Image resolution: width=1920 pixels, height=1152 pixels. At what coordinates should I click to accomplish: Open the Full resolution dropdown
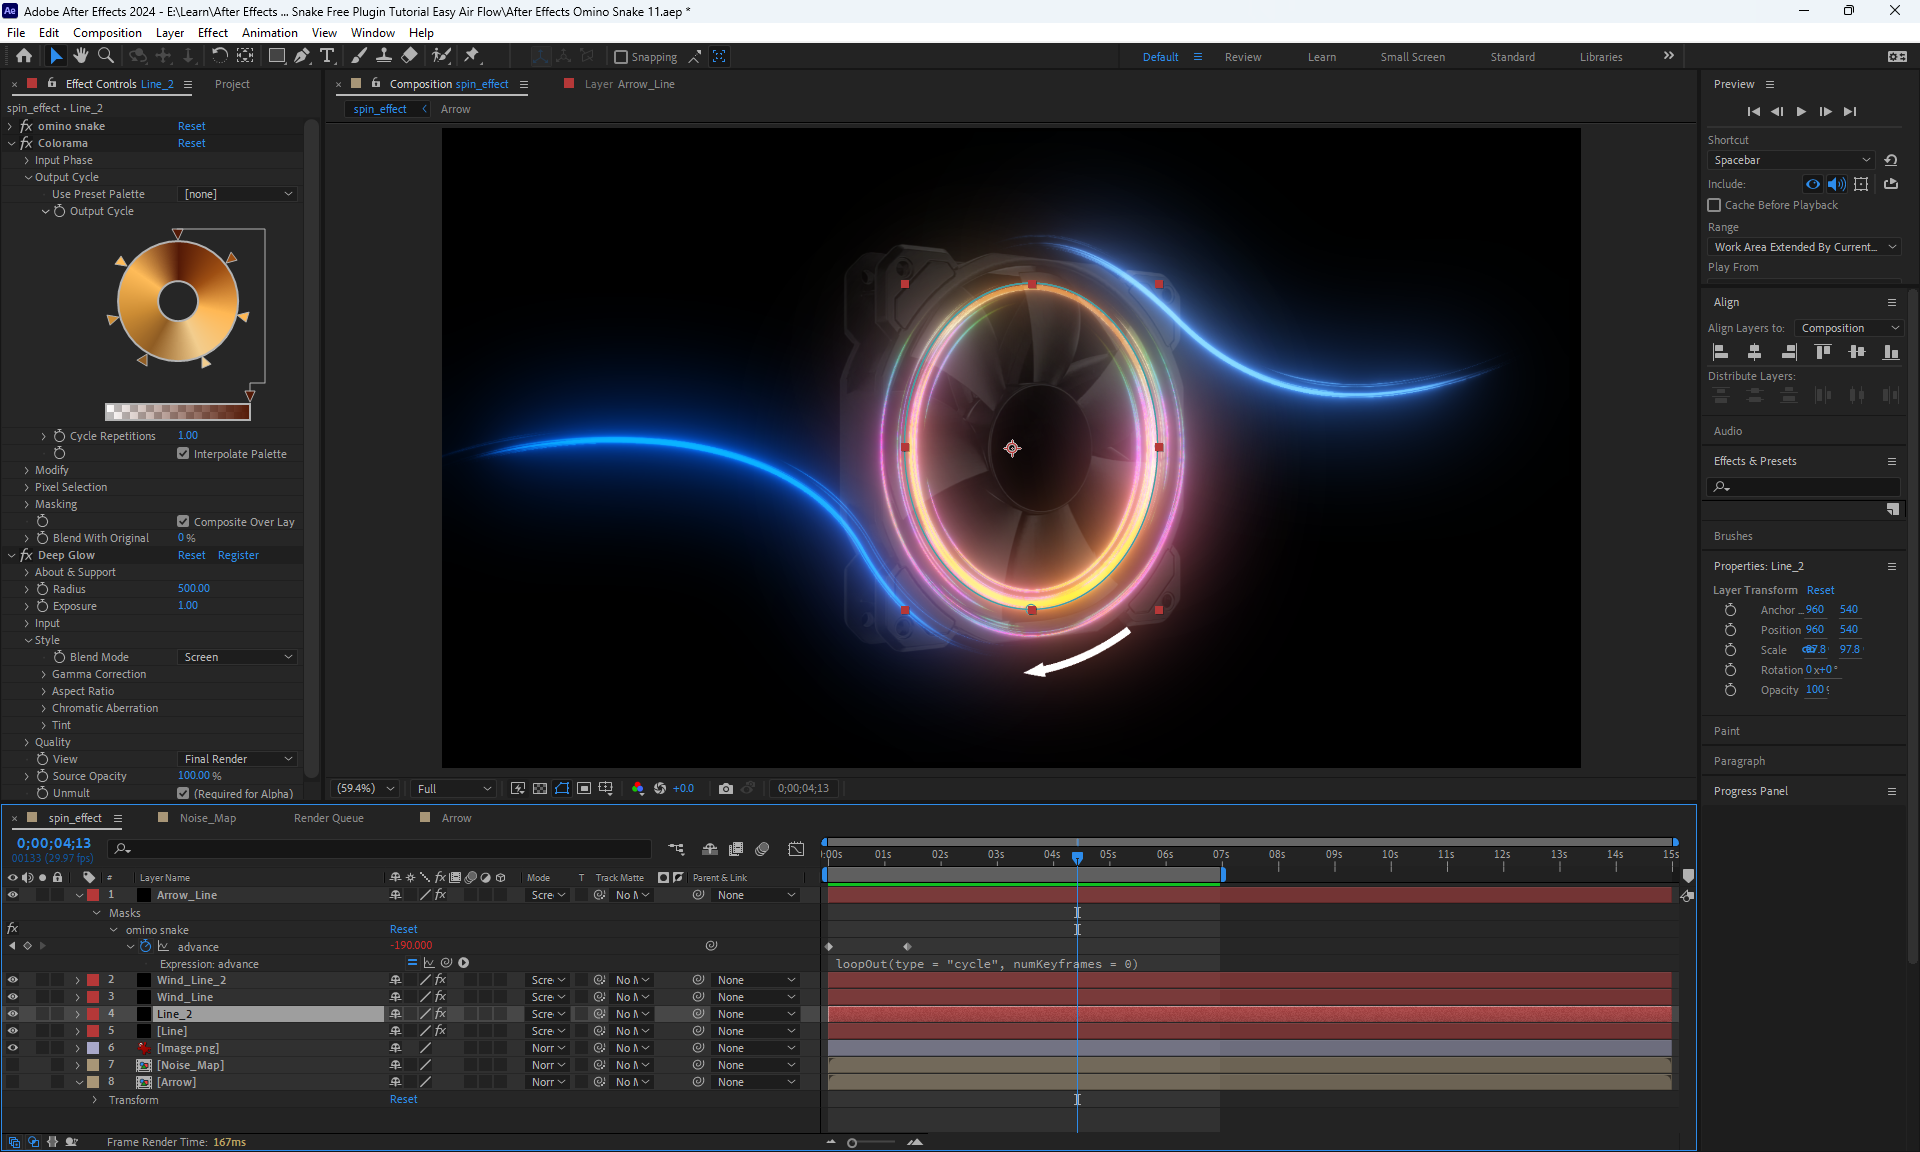point(453,788)
